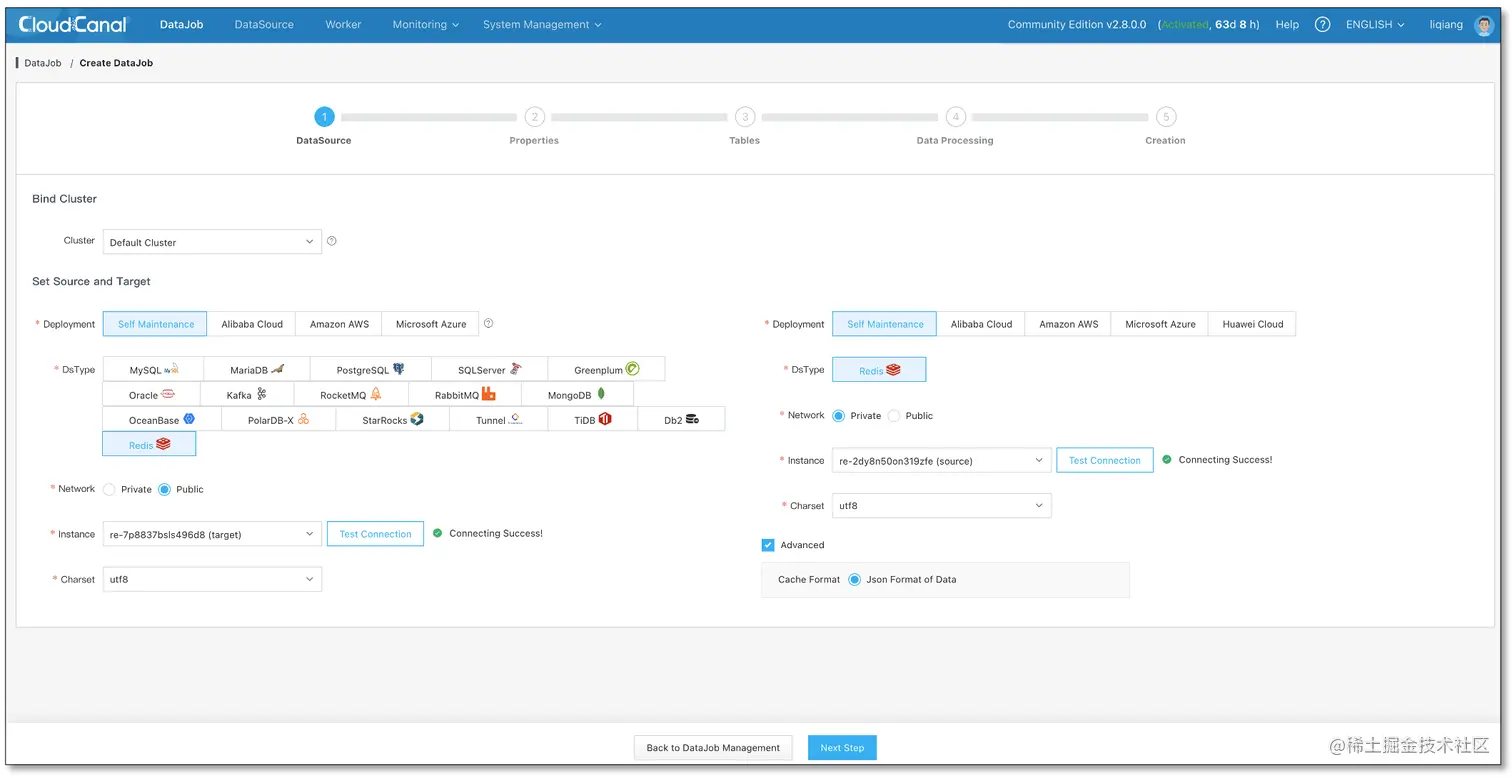
Task: Click the info icon after Microsoft Azure source deployment
Action: 488,323
